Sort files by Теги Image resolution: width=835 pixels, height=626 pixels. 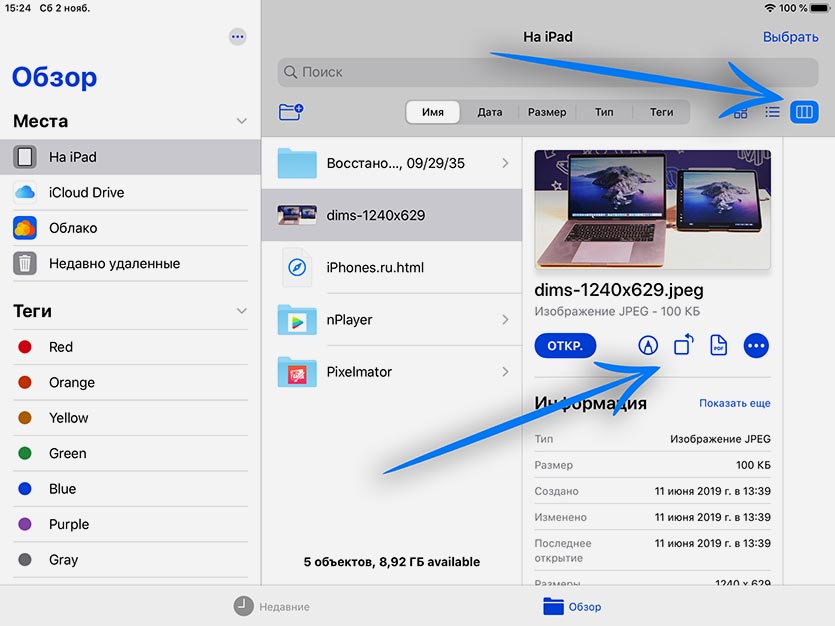[661, 112]
